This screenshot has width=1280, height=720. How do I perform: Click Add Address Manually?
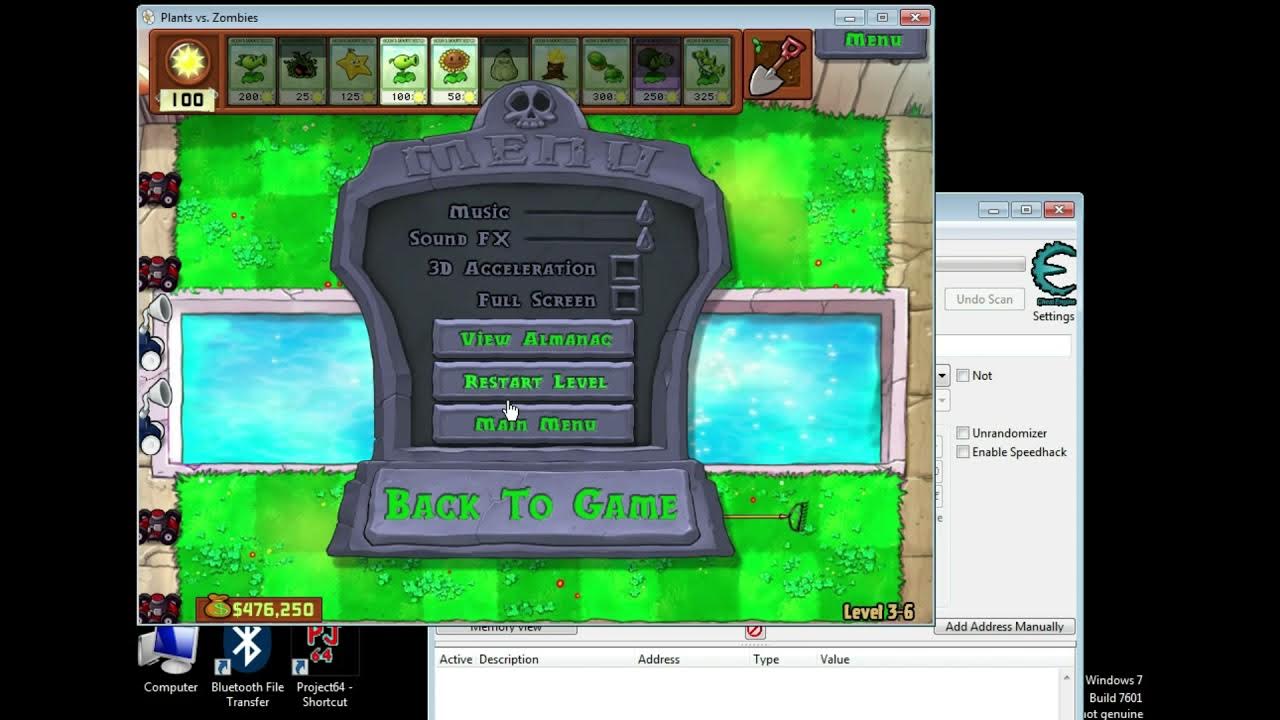point(1004,627)
